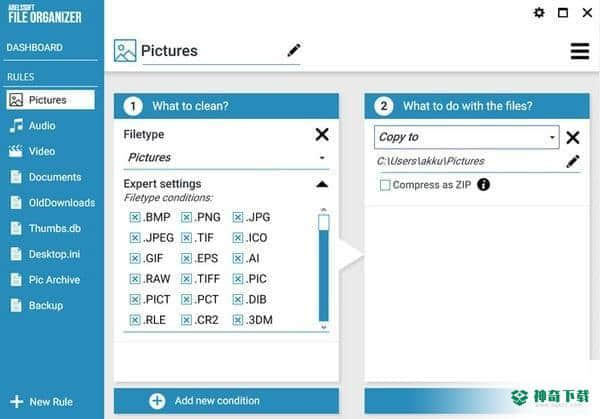Collapse the Expert settings section
Viewport: 600px width, 419px height.
coord(322,184)
